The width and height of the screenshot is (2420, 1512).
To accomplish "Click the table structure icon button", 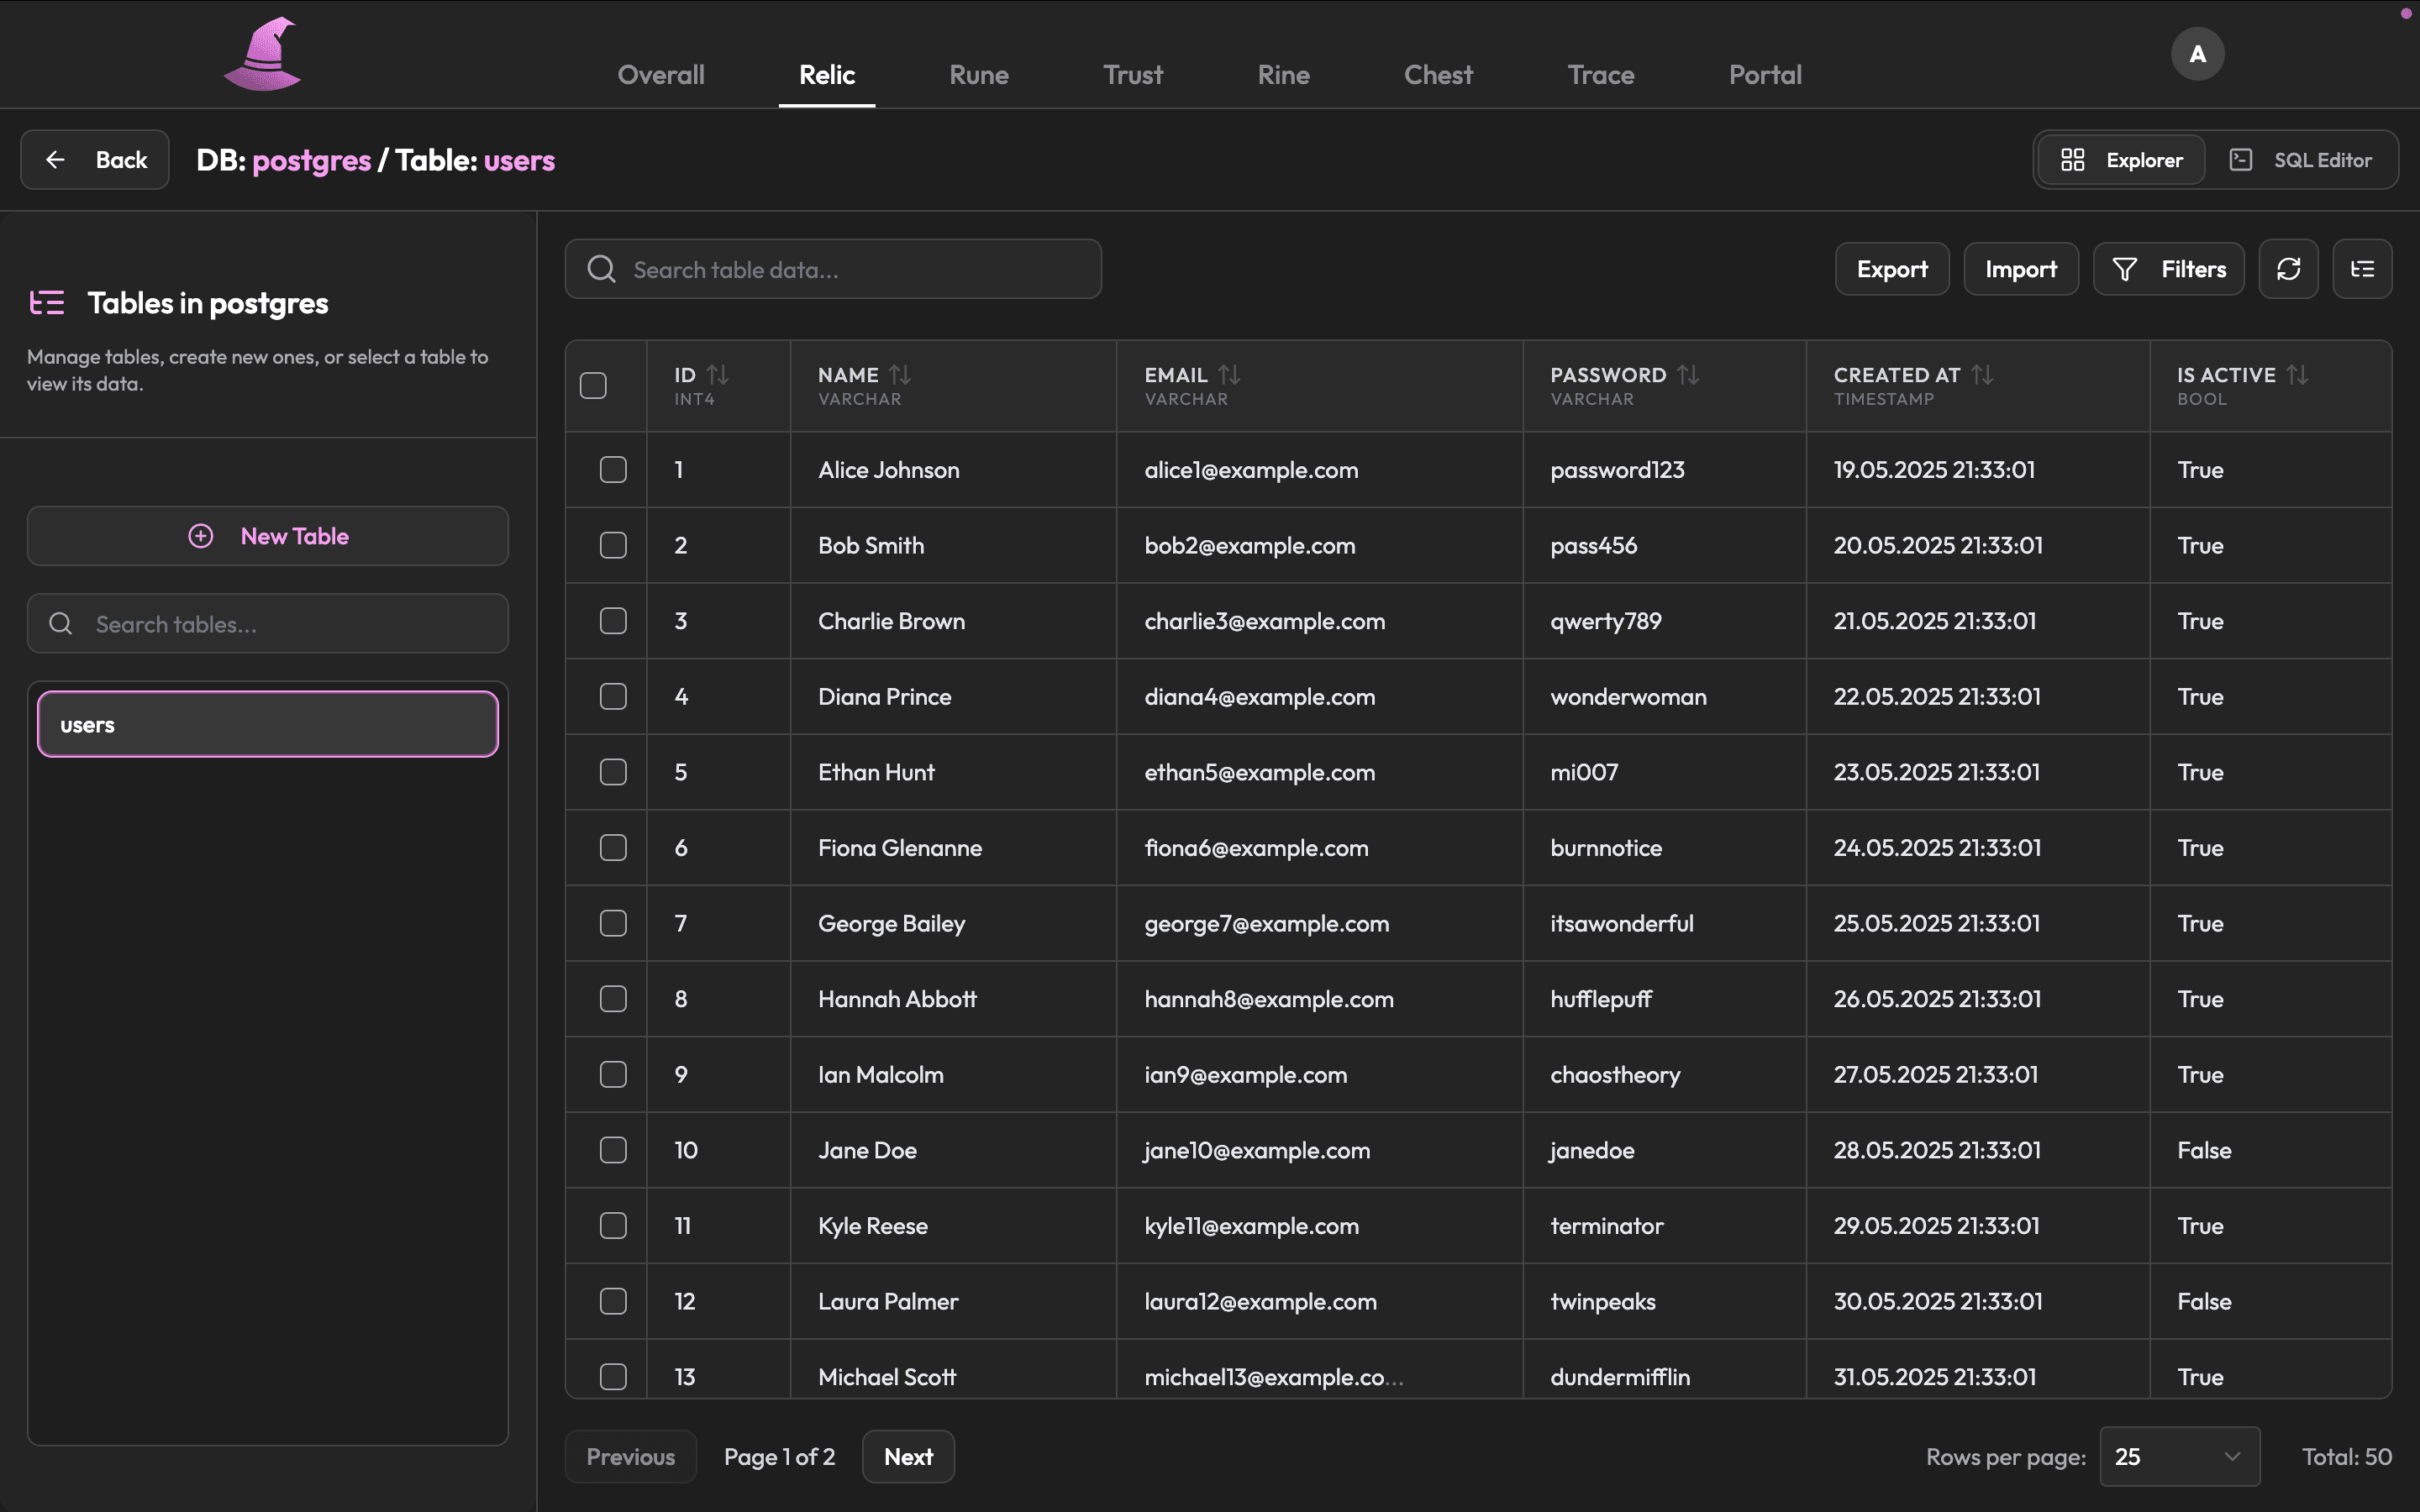I will point(2362,269).
